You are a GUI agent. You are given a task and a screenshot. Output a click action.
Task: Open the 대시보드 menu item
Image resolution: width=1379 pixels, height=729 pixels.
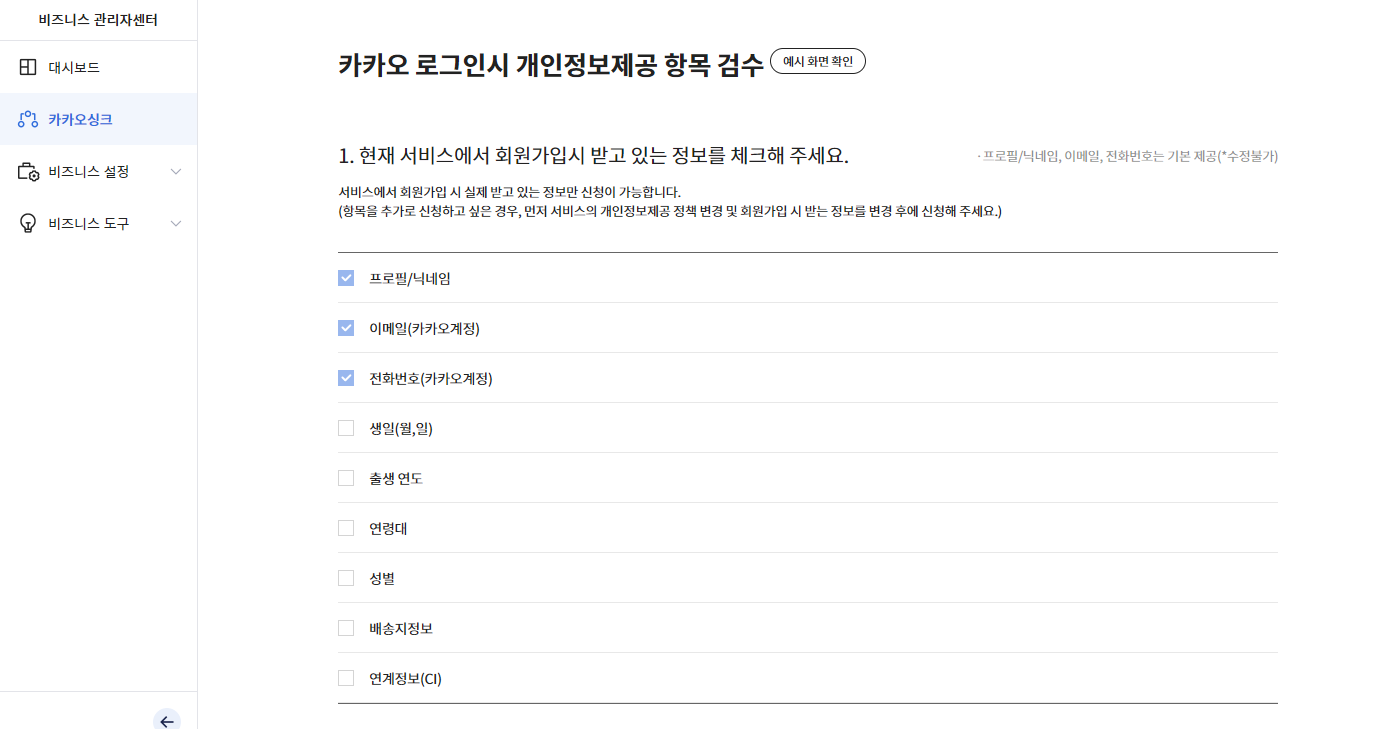98,67
